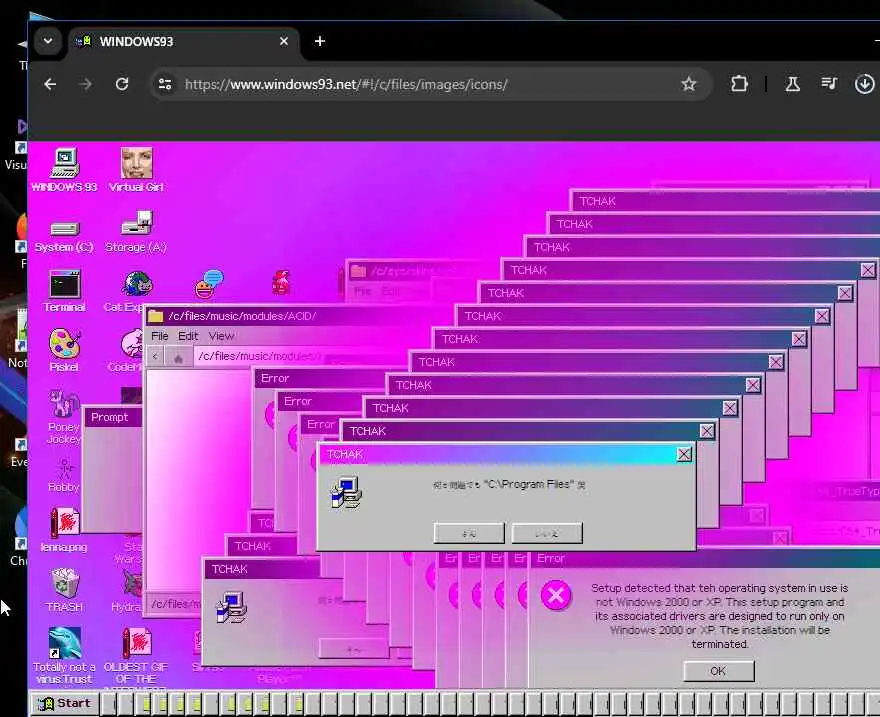
Task: Open the View menu in ACID folder window
Action: [x=221, y=335]
